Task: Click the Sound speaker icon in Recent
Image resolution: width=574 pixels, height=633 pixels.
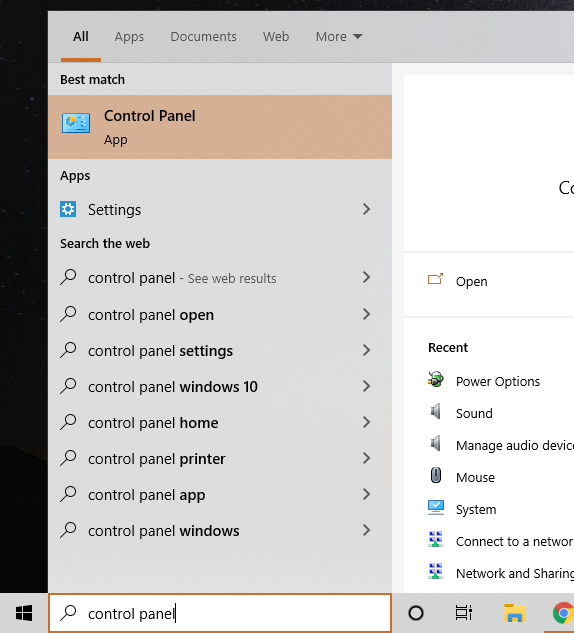Action: [x=436, y=412]
